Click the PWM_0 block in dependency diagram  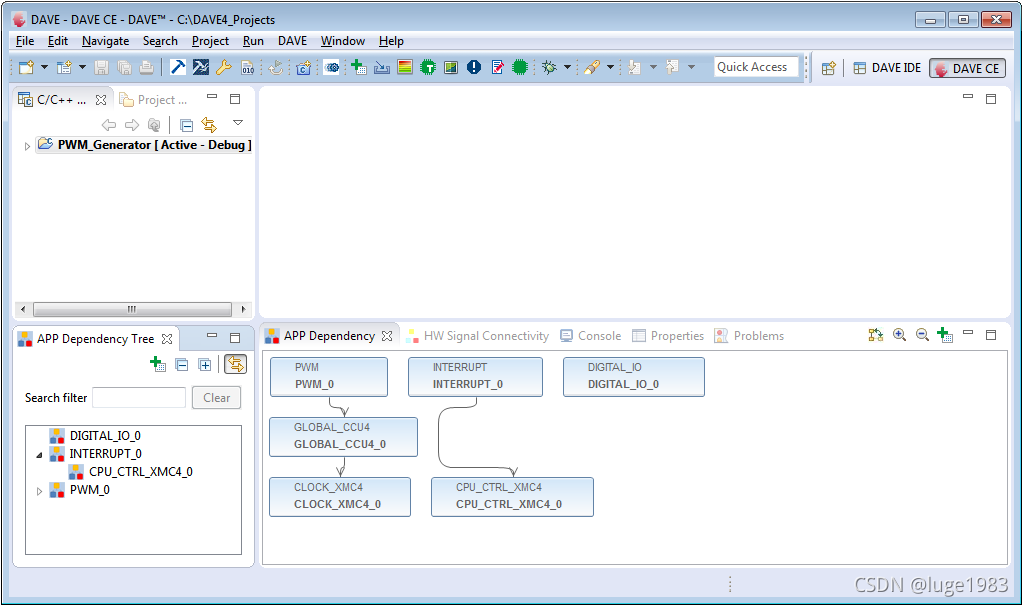pyautogui.click(x=329, y=376)
